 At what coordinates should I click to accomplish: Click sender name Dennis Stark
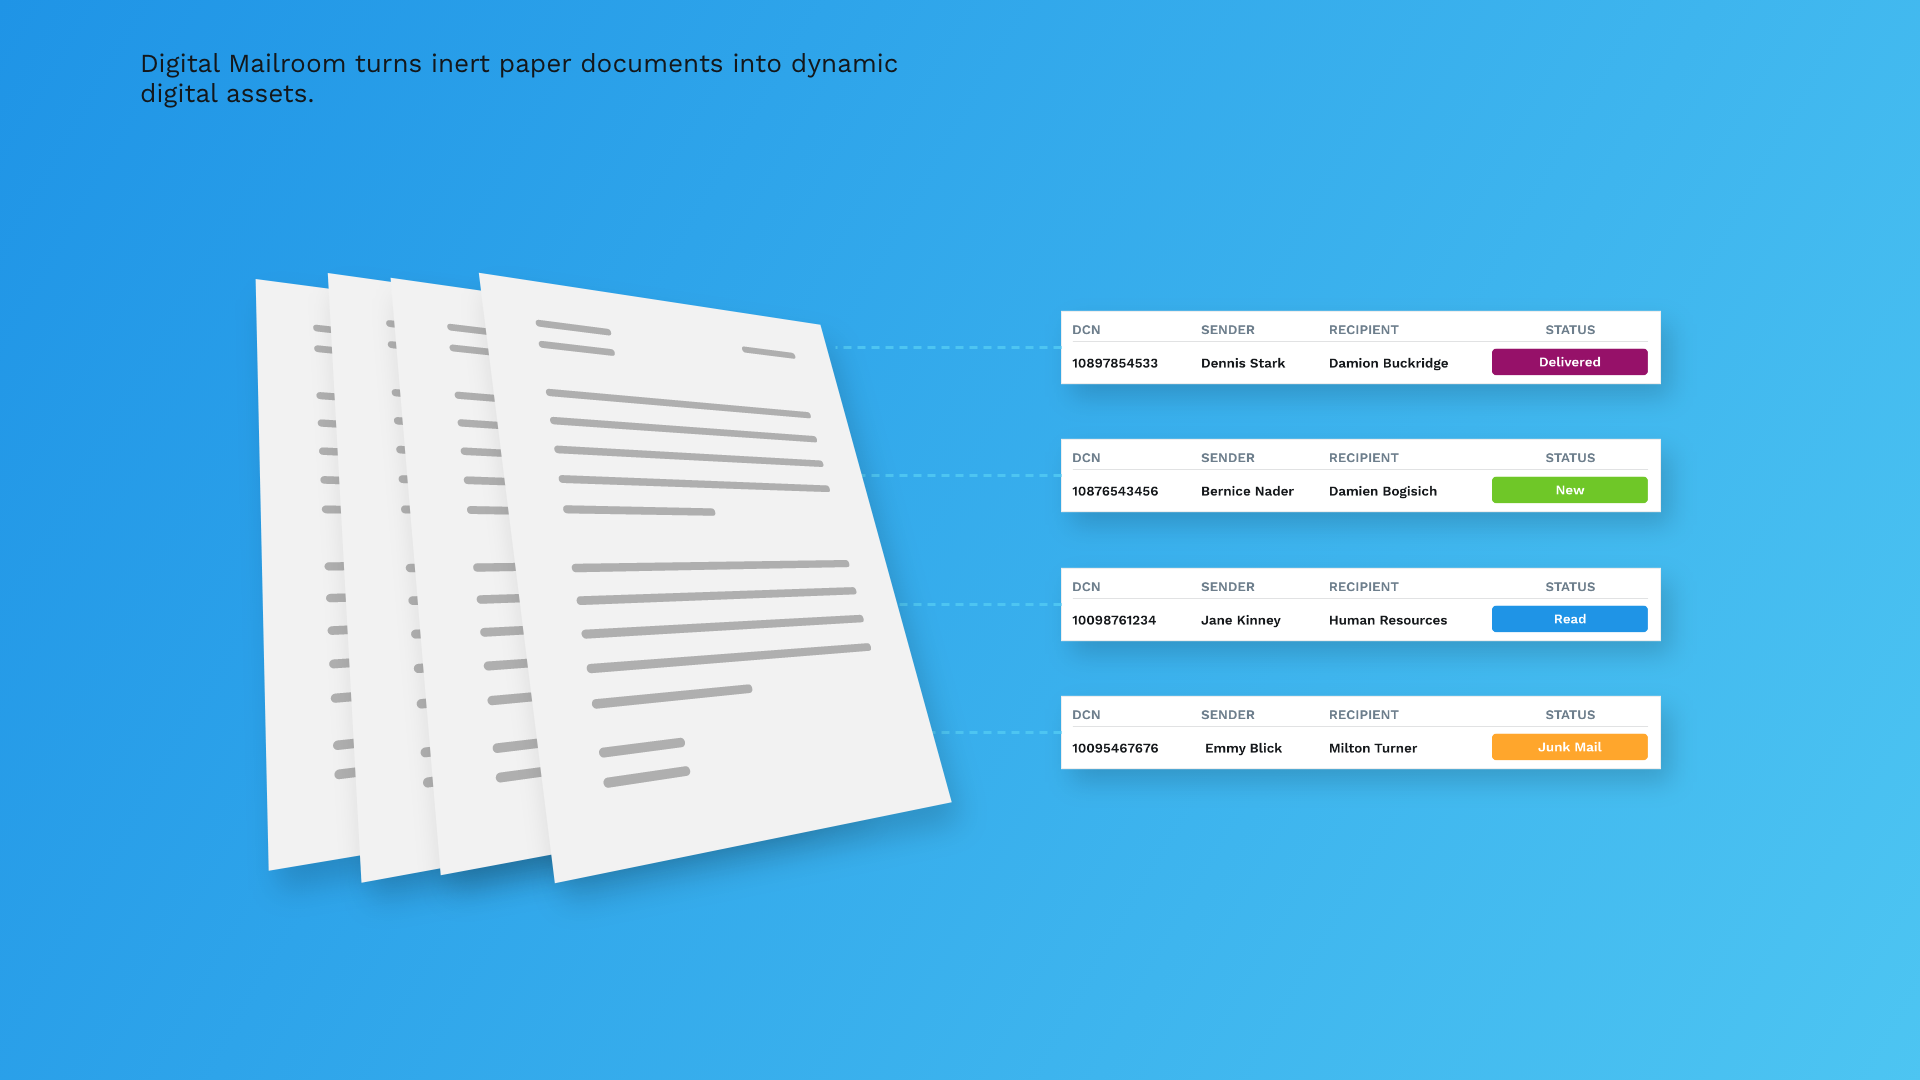click(x=1242, y=363)
